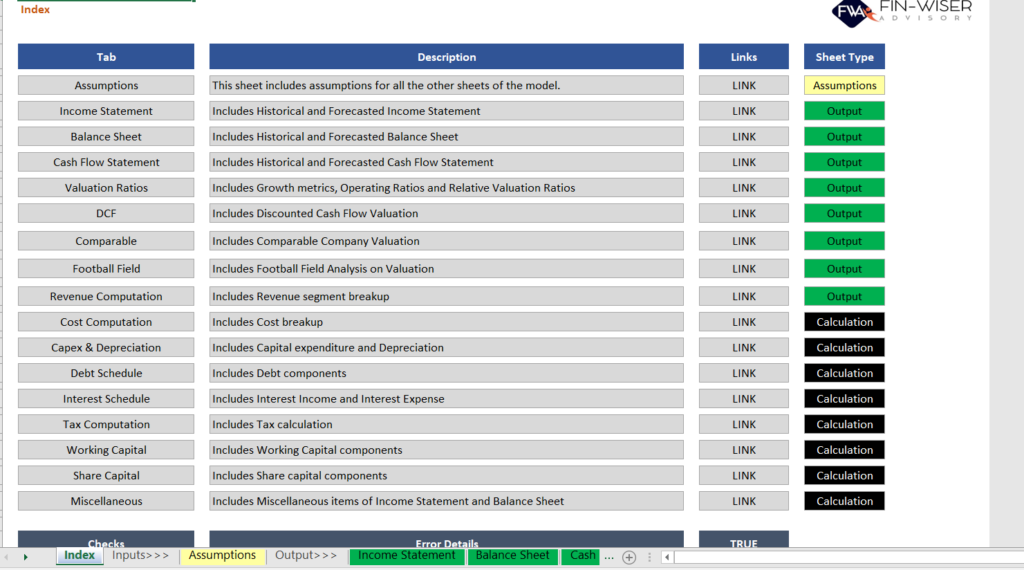
Task: Click the black Calculation cell for Tax Computation
Action: click(x=844, y=425)
